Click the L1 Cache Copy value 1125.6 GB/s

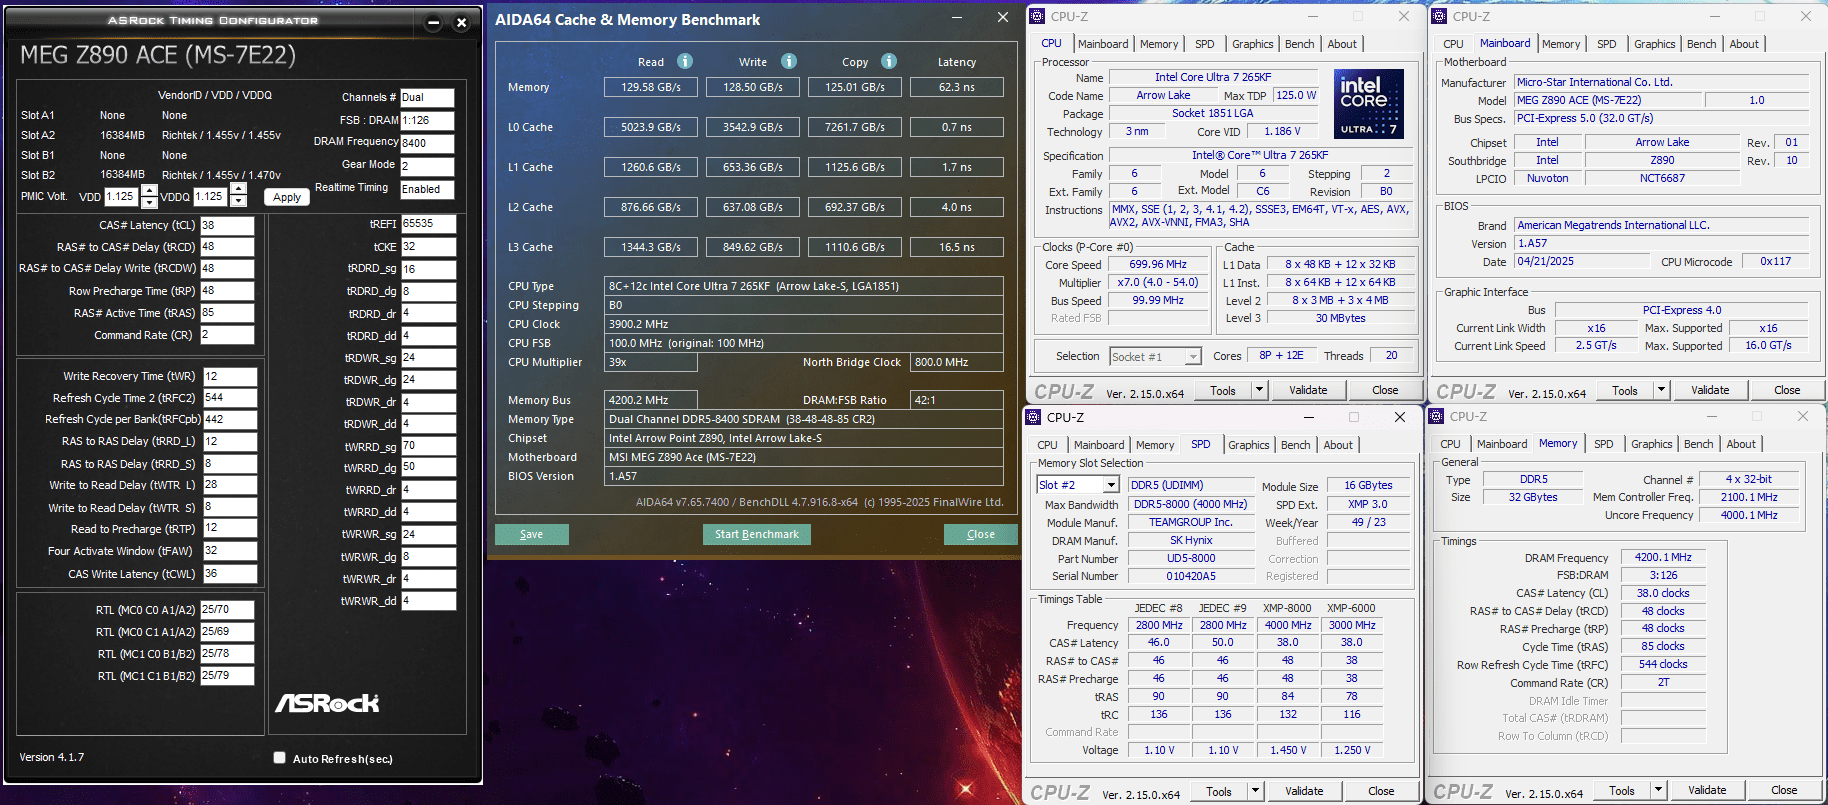[x=855, y=167]
